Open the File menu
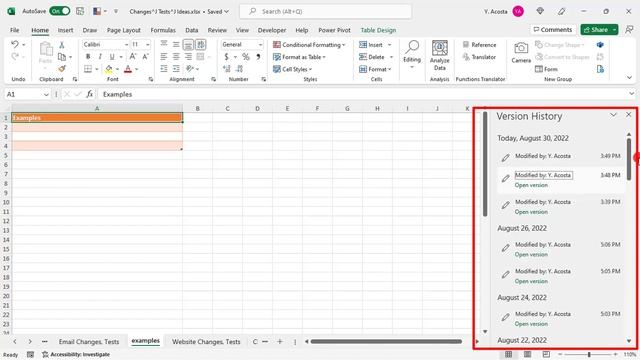The image size is (640, 360). coord(15,30)
